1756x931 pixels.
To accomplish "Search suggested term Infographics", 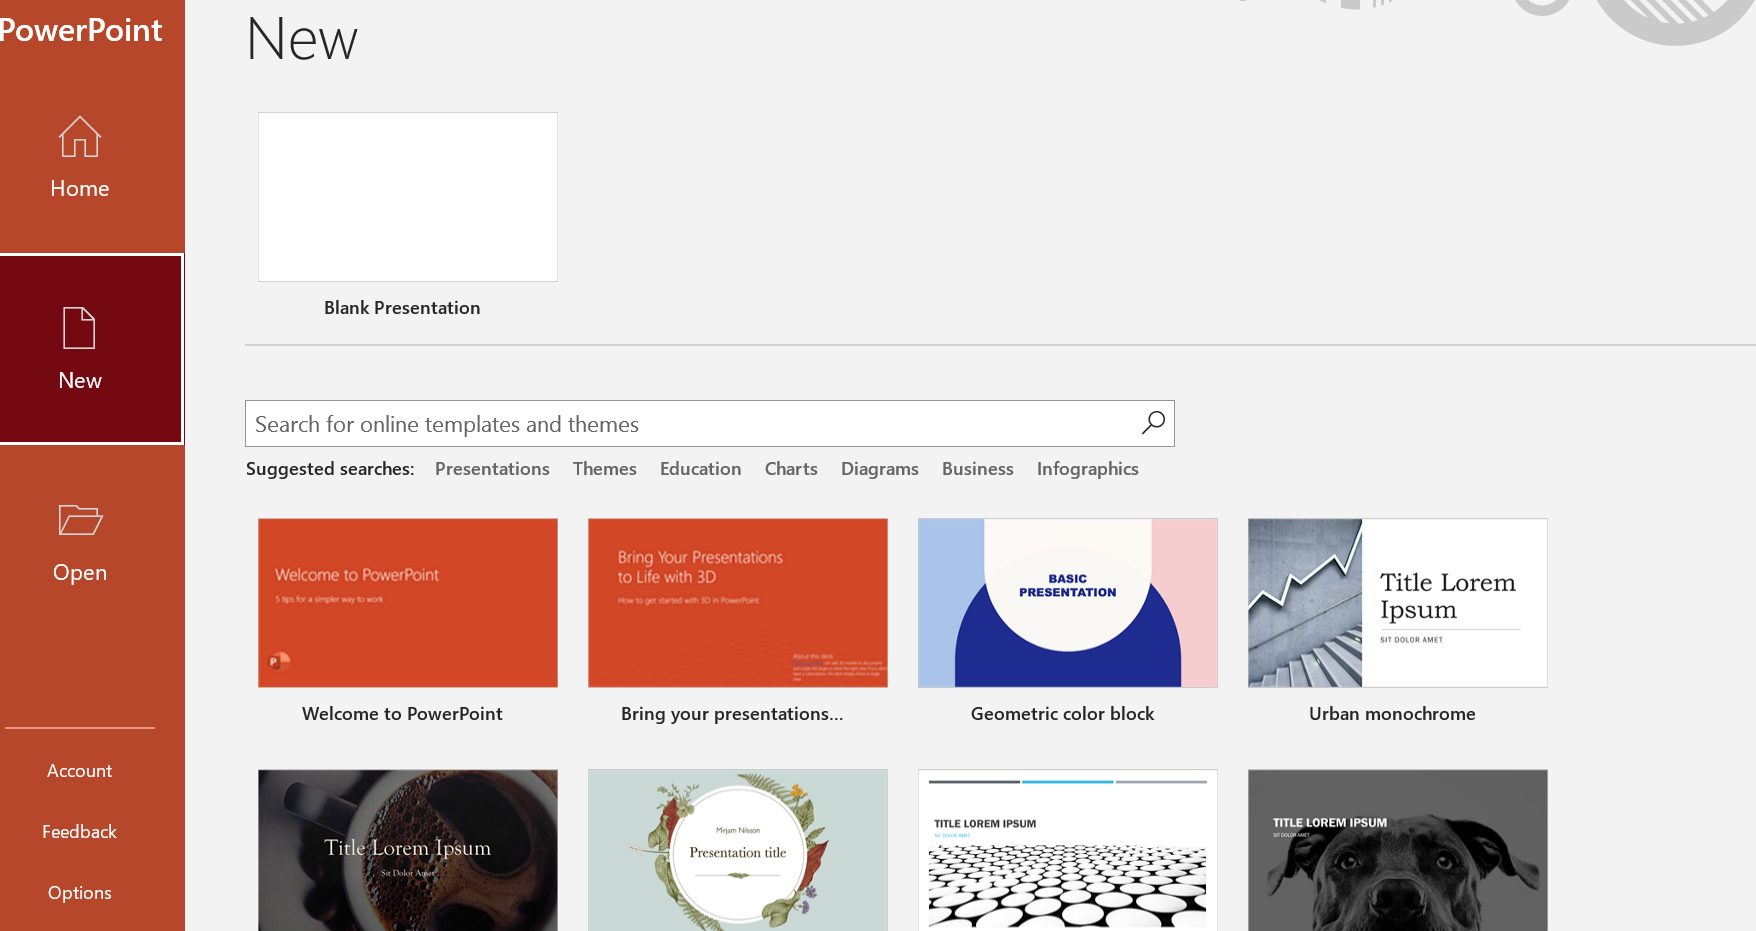I will click(1088, 469).
